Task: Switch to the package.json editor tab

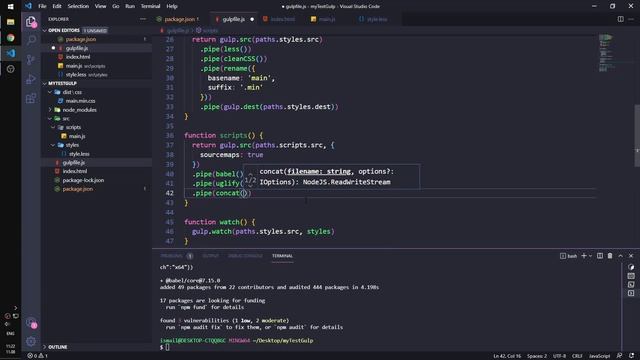Action: coord(179,19)
